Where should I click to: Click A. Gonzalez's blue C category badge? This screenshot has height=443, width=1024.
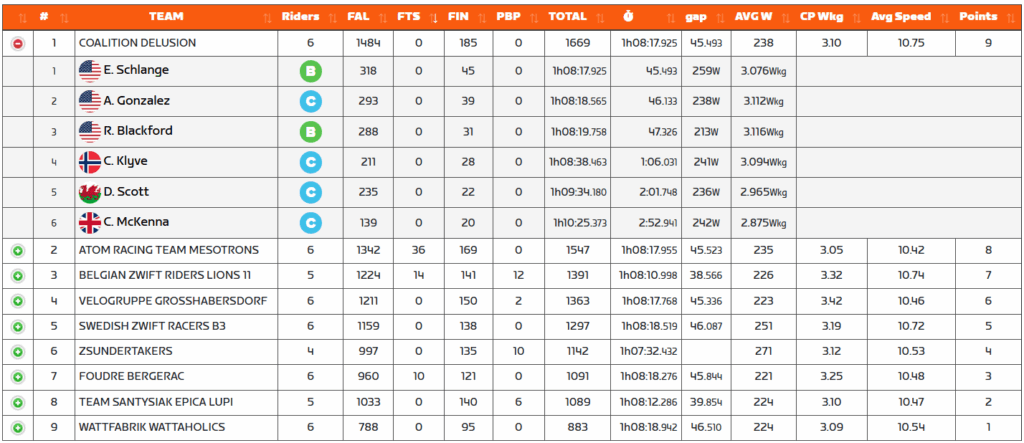point(310,101)
